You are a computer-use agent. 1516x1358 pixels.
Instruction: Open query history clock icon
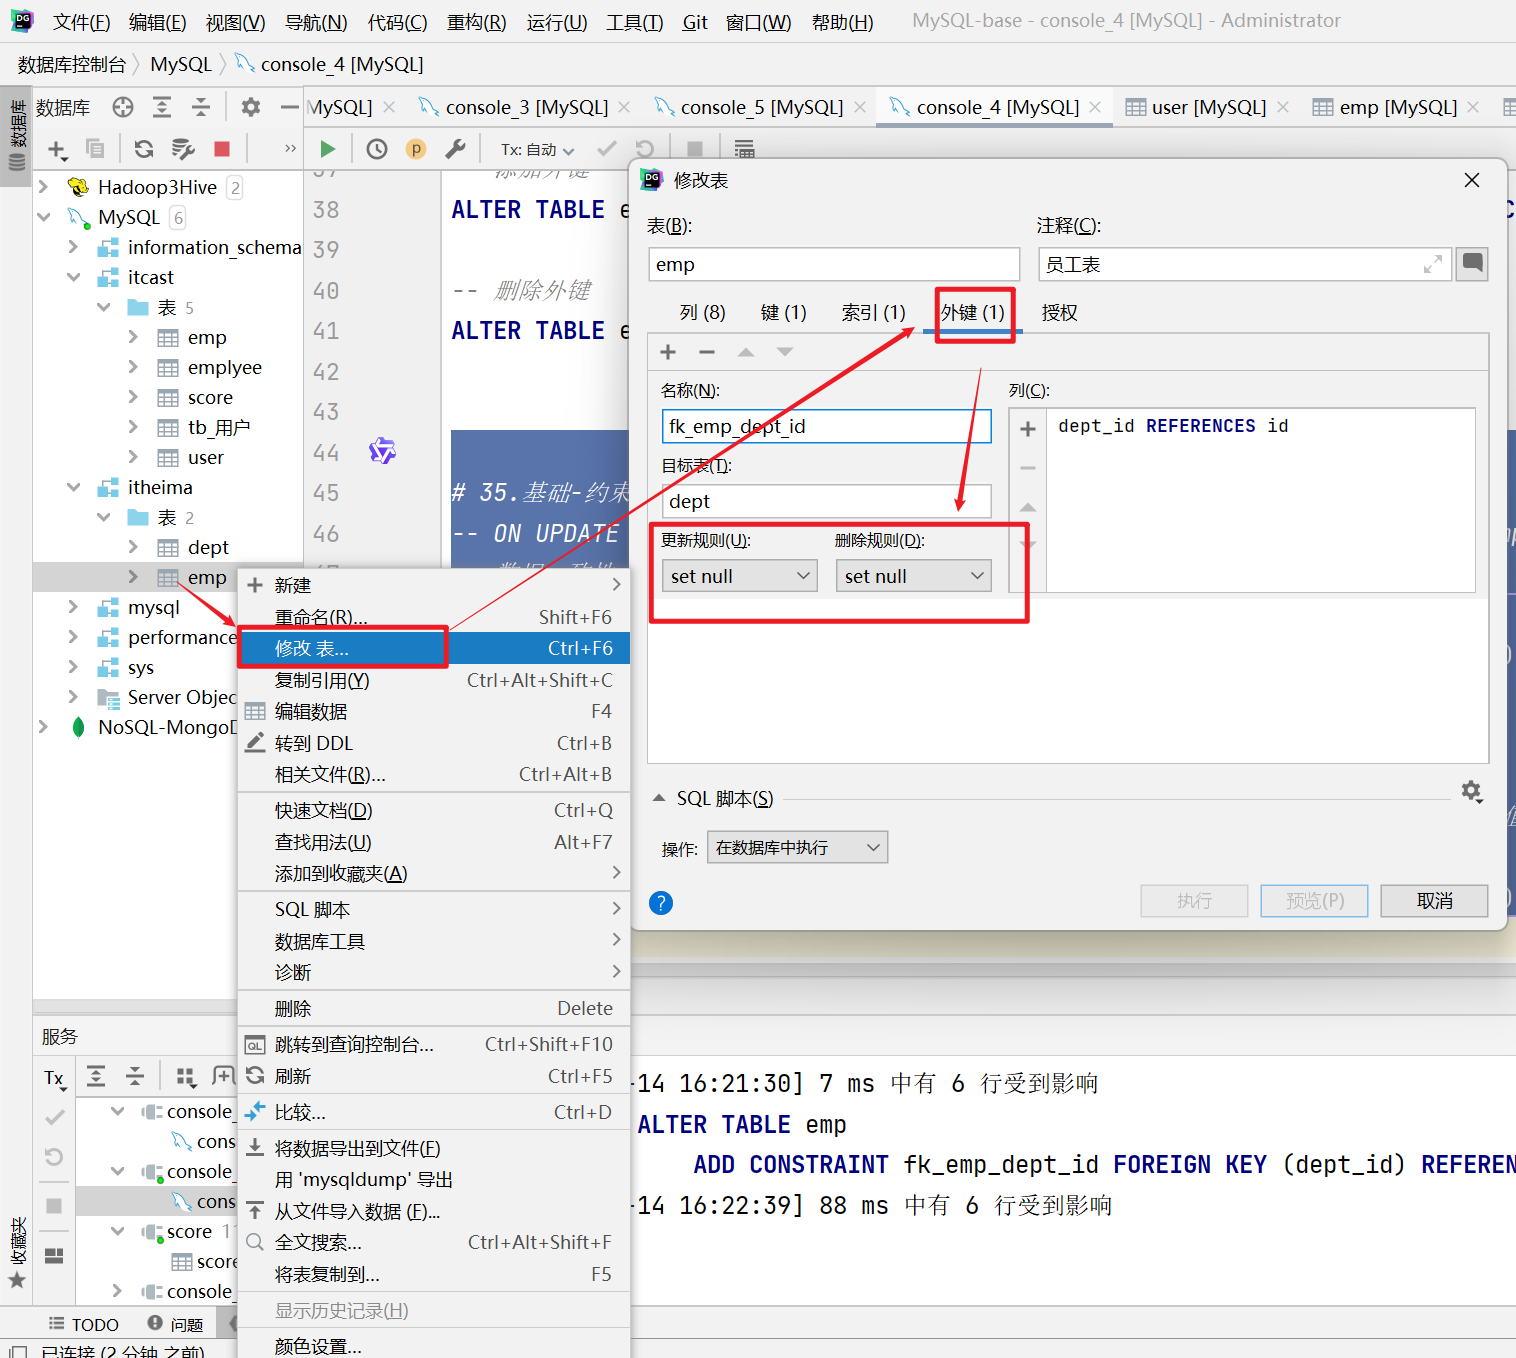tap(377, 149)
